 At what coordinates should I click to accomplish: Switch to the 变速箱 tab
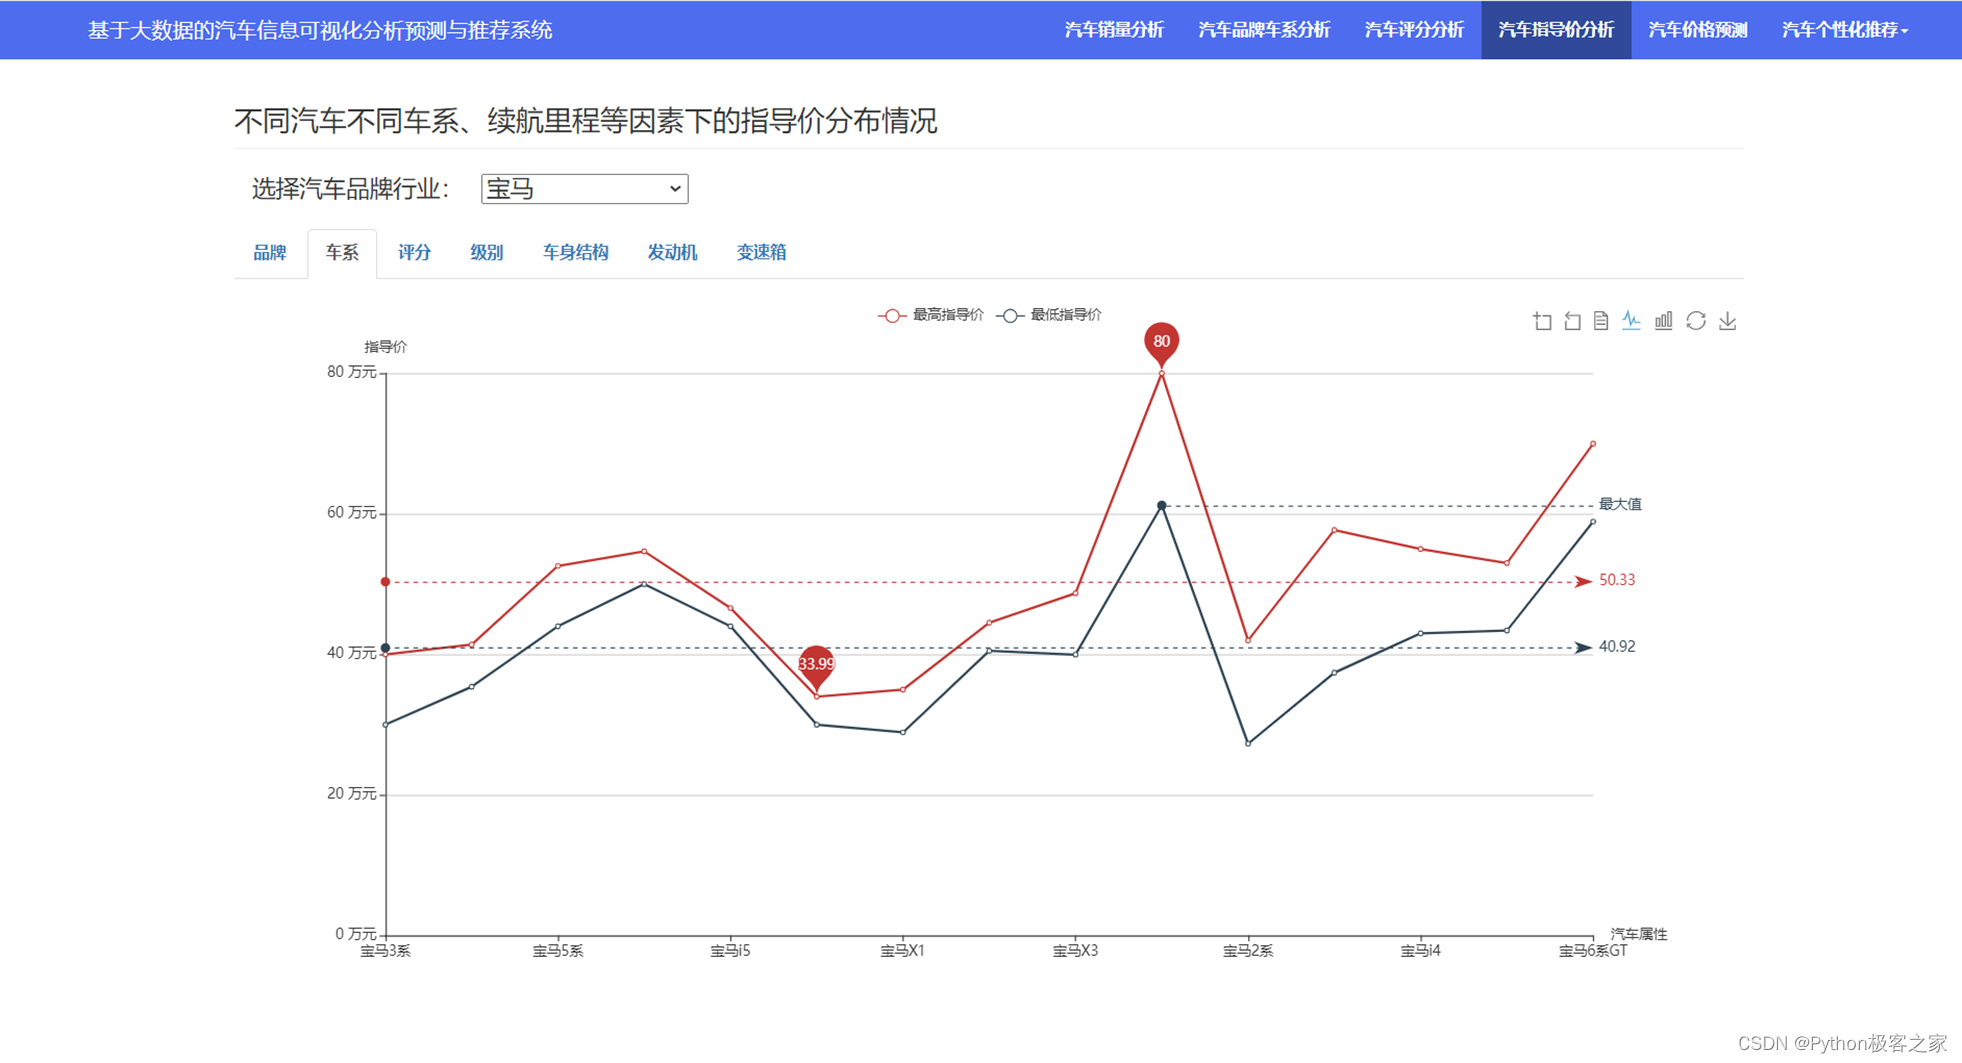760,253
